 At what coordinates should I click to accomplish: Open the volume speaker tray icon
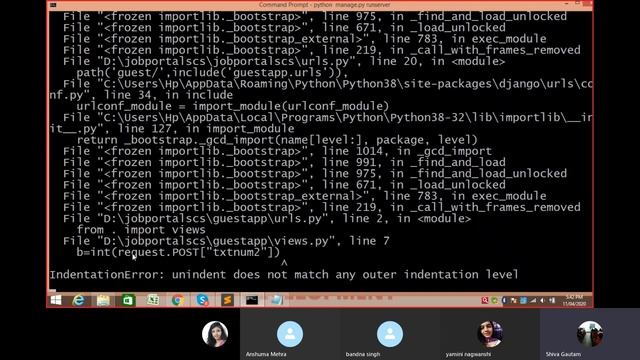coord(542,300)
